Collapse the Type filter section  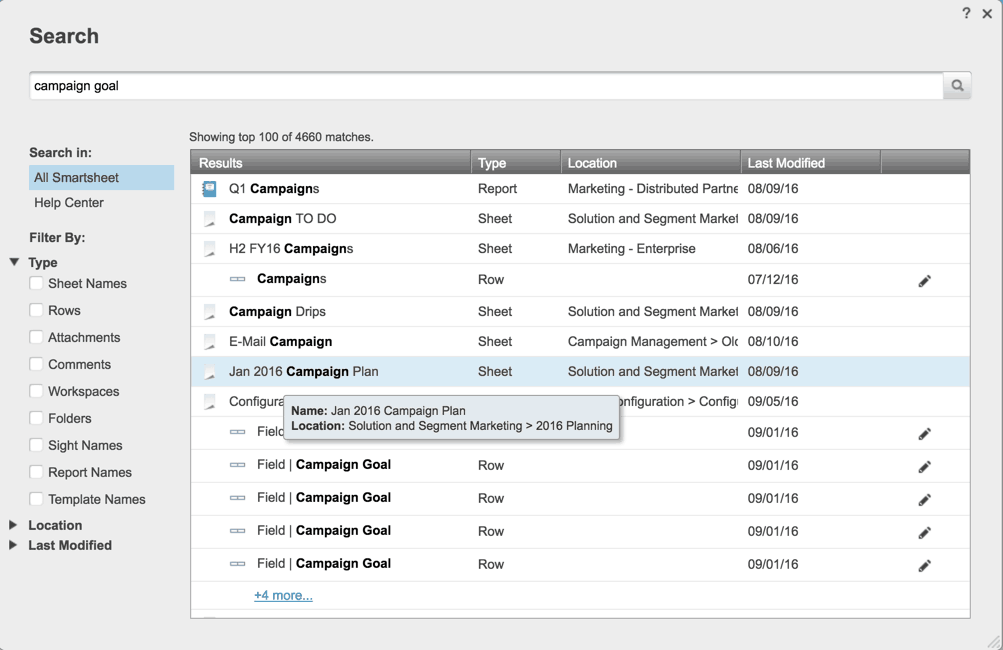pyautogui.click(x=14, y=263)
